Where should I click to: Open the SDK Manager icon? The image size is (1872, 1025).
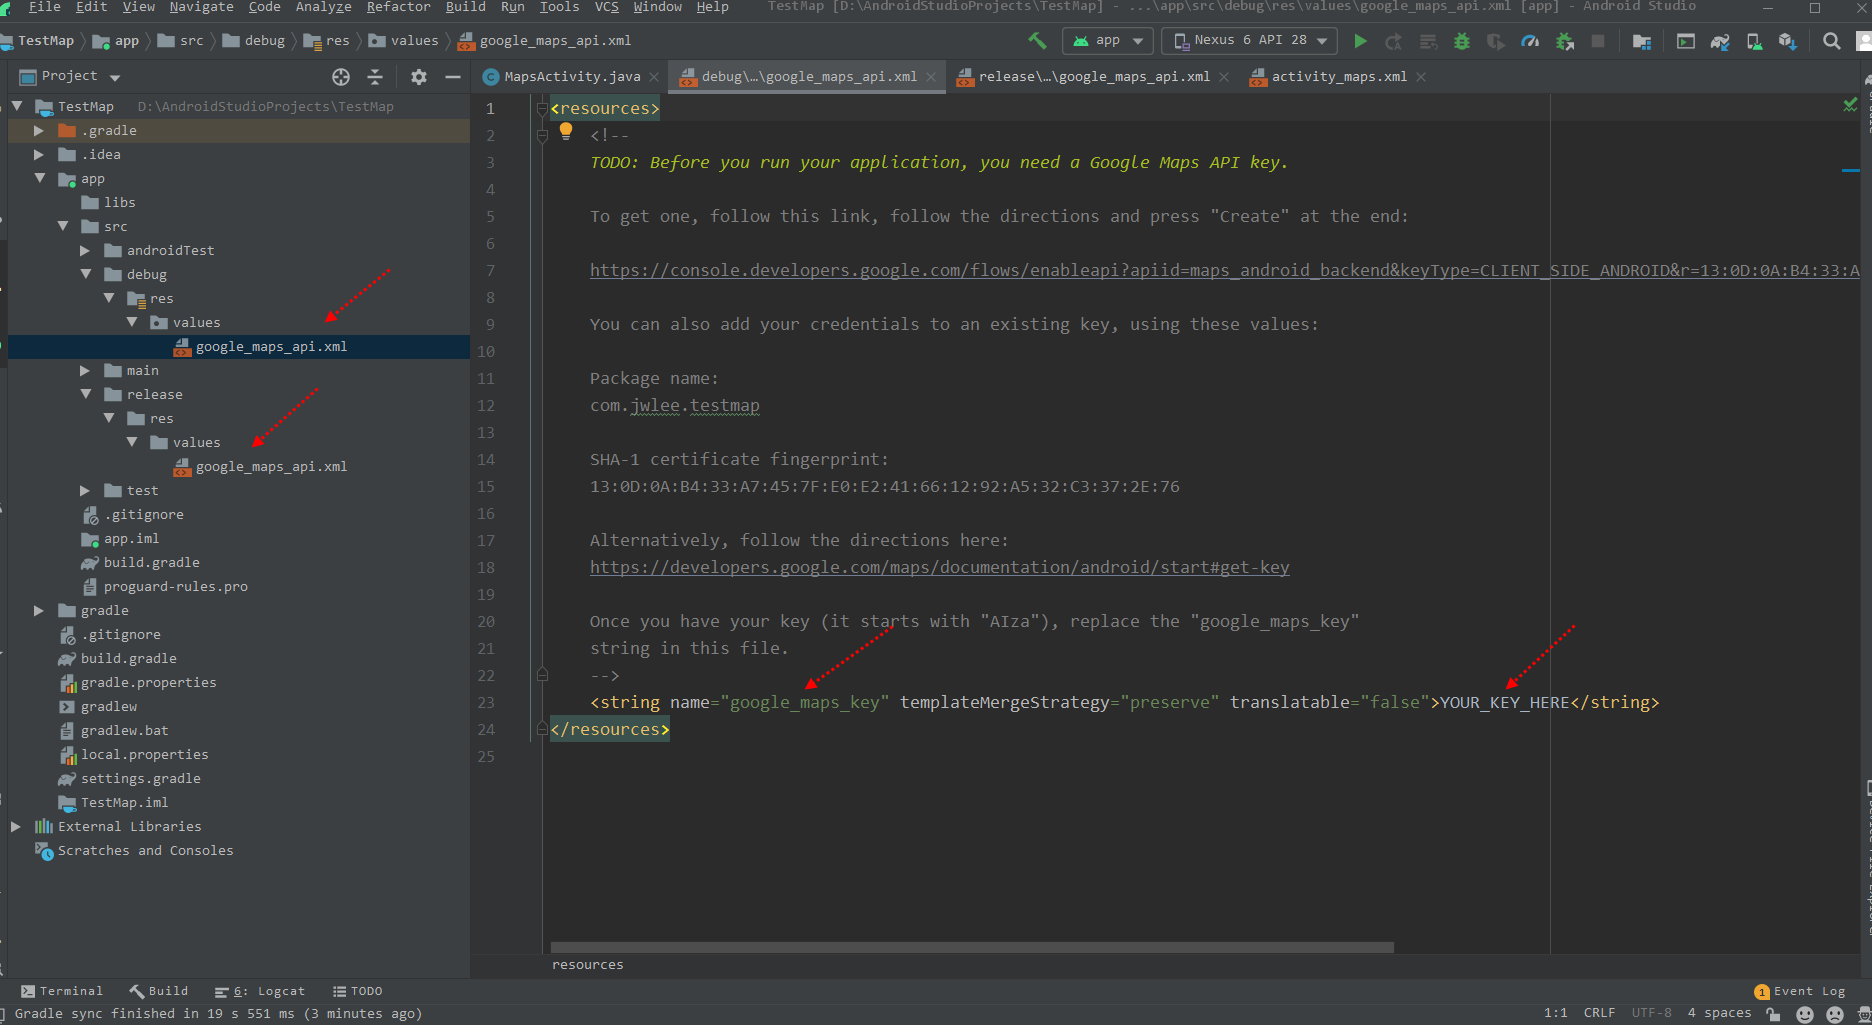pos(1788,41)
